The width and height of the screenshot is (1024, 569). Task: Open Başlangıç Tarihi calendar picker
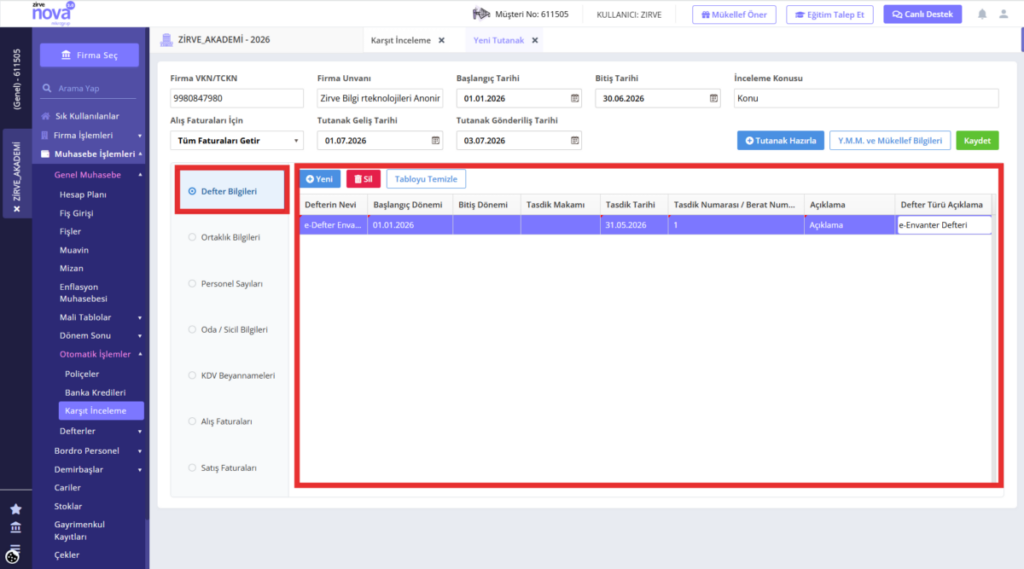pos(575,98)
